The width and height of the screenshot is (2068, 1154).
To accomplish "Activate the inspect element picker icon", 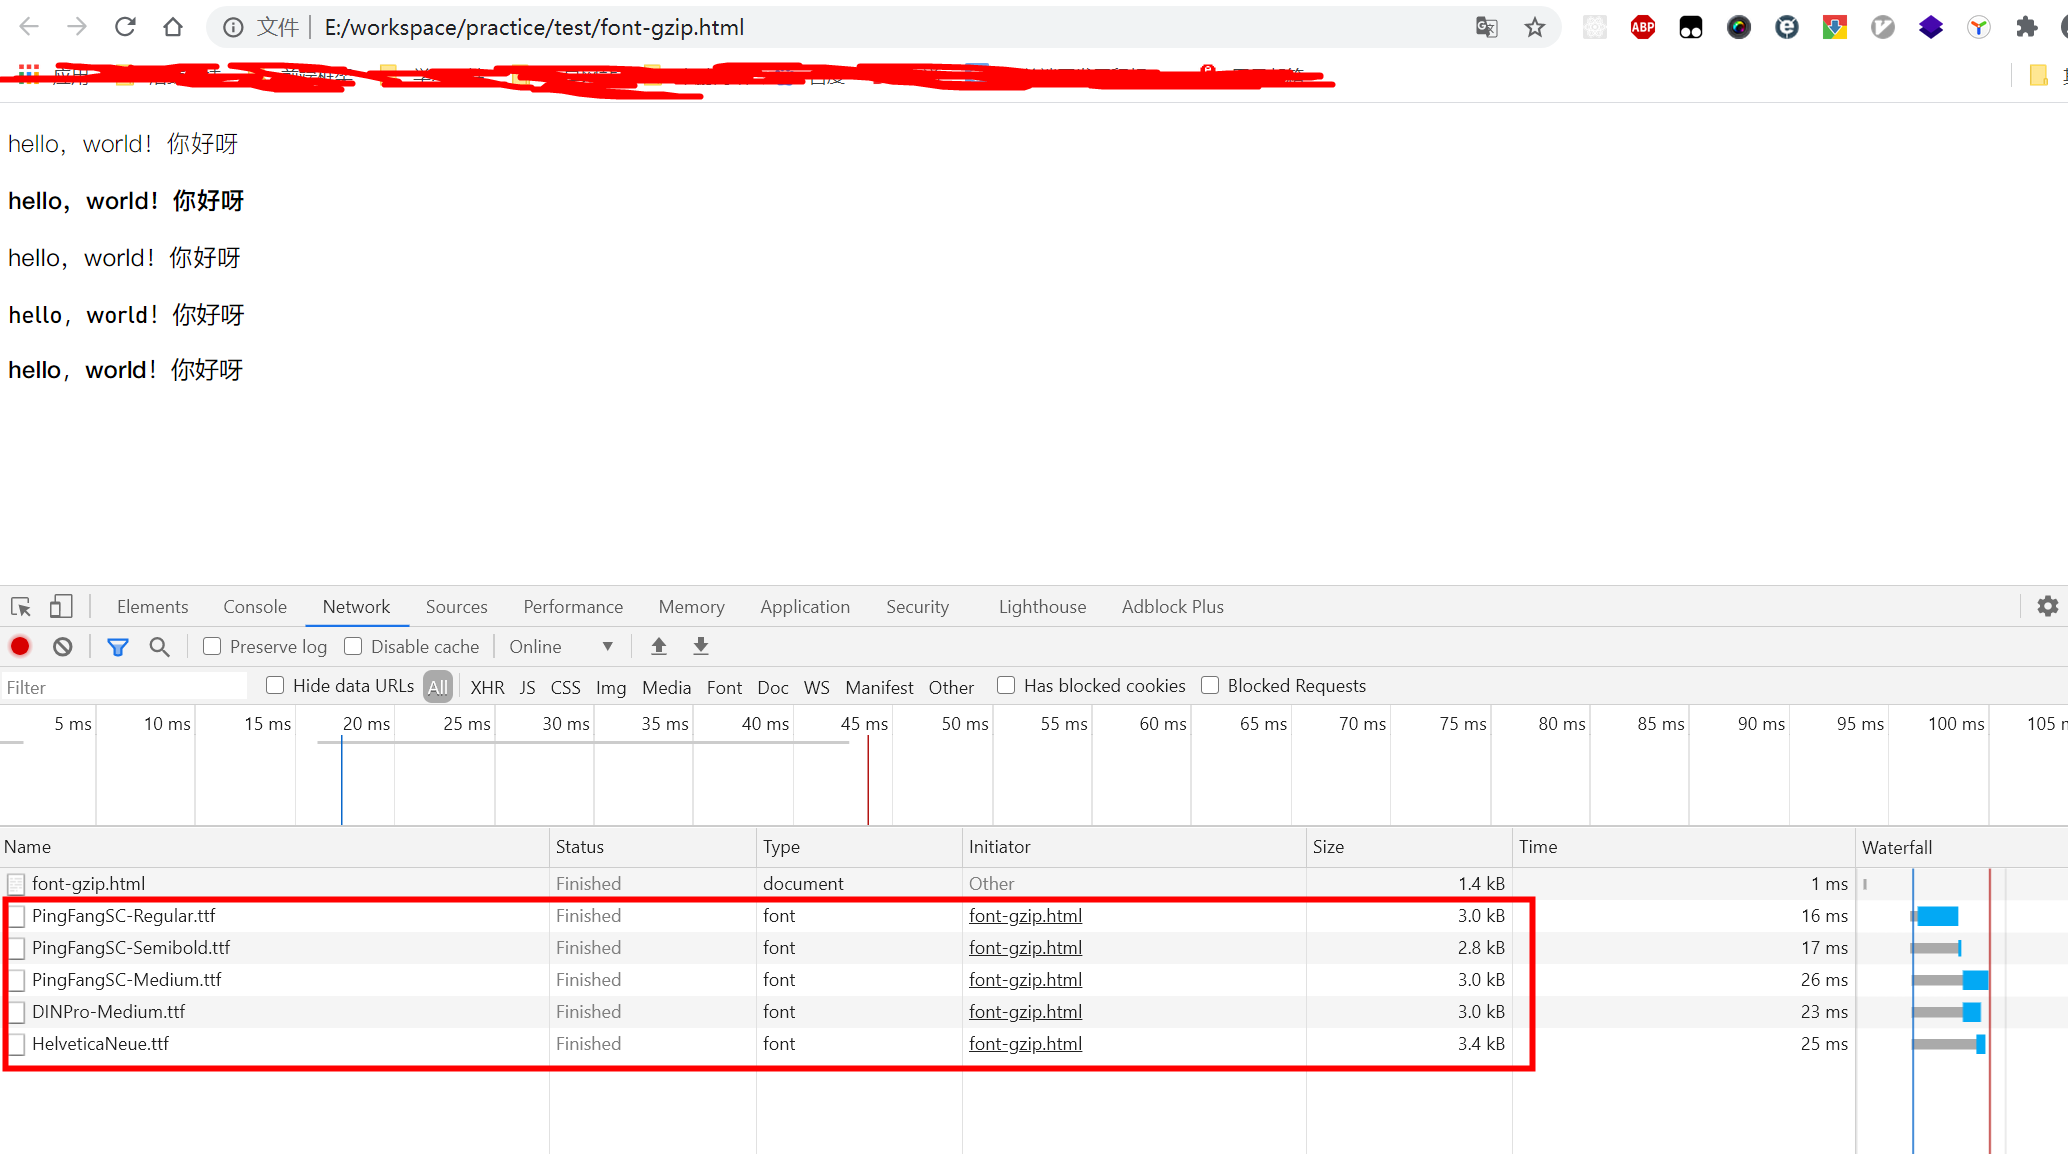I will pyautogui.click(x=21, y=606).
